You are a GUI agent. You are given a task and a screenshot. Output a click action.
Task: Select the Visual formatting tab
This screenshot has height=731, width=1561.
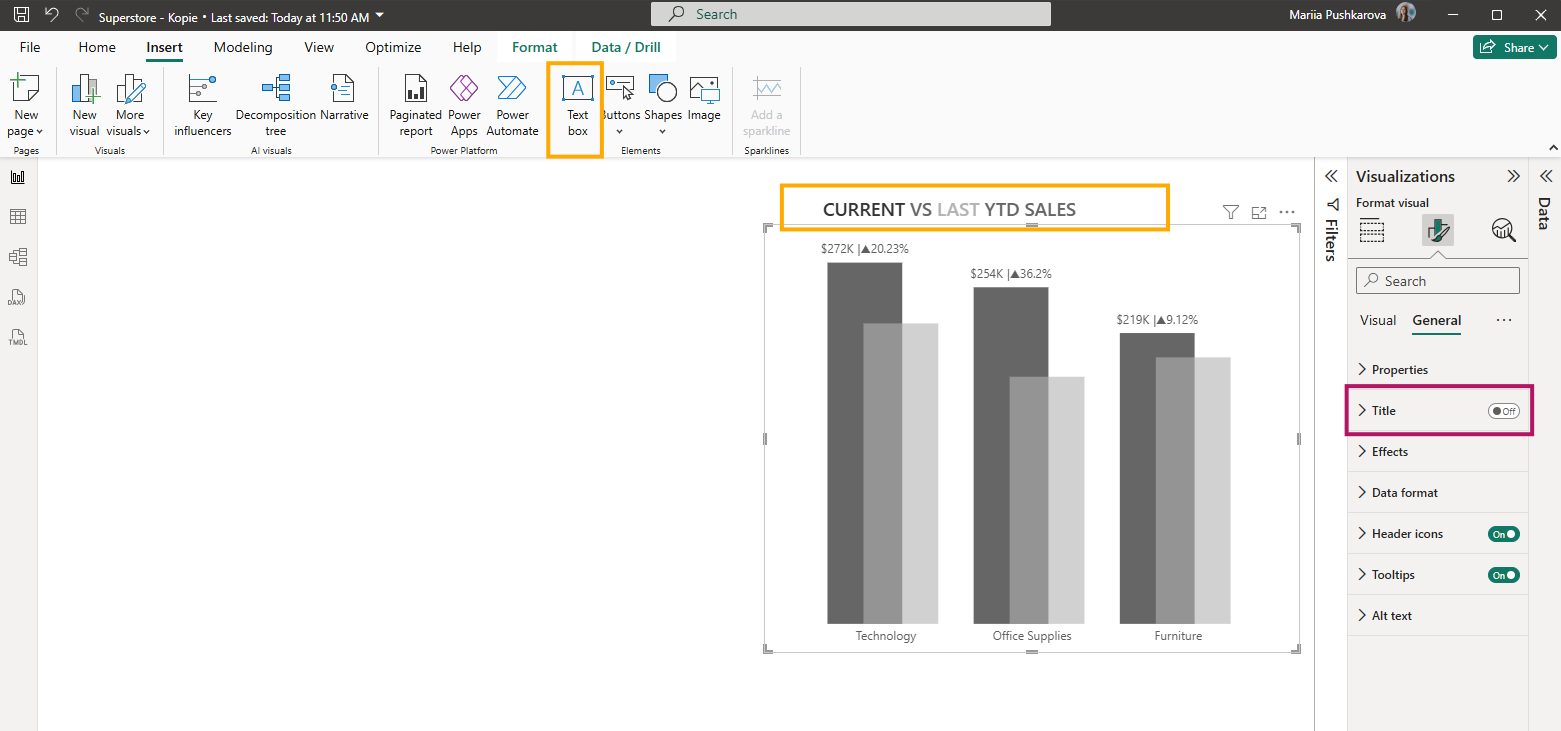1377,320
